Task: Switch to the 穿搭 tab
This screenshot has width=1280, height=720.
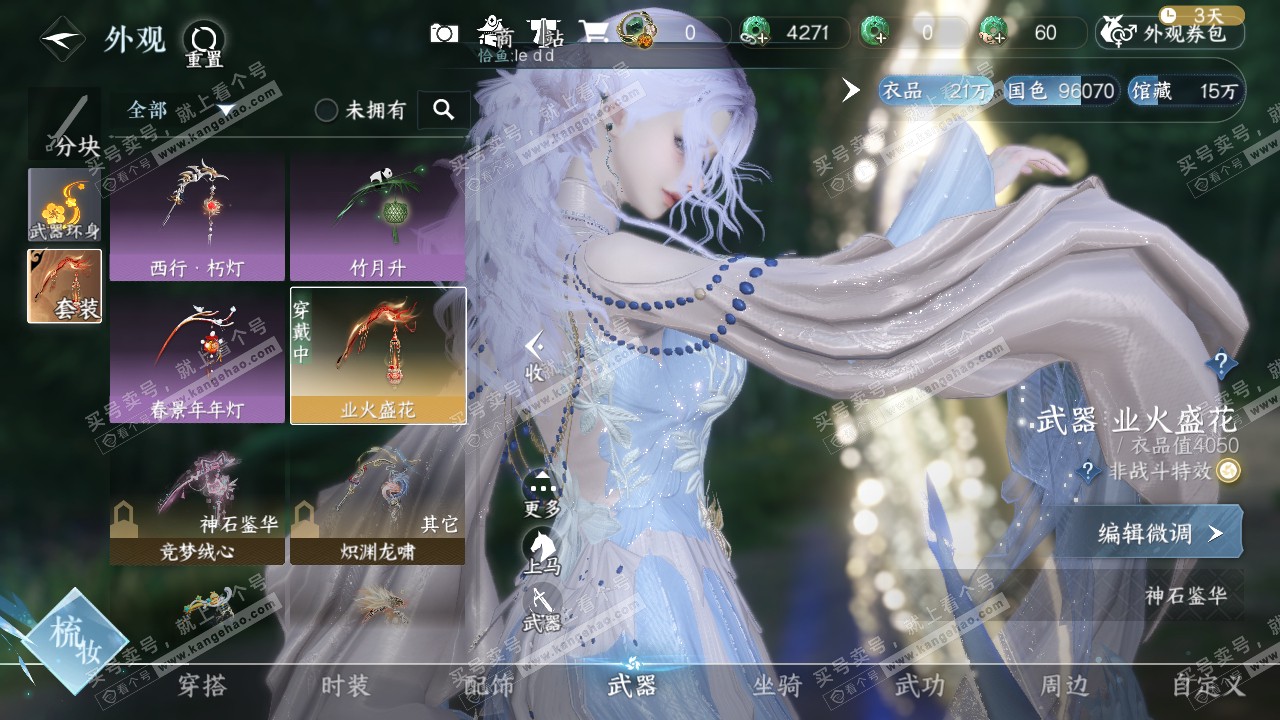Action: [x=202, y=685]
